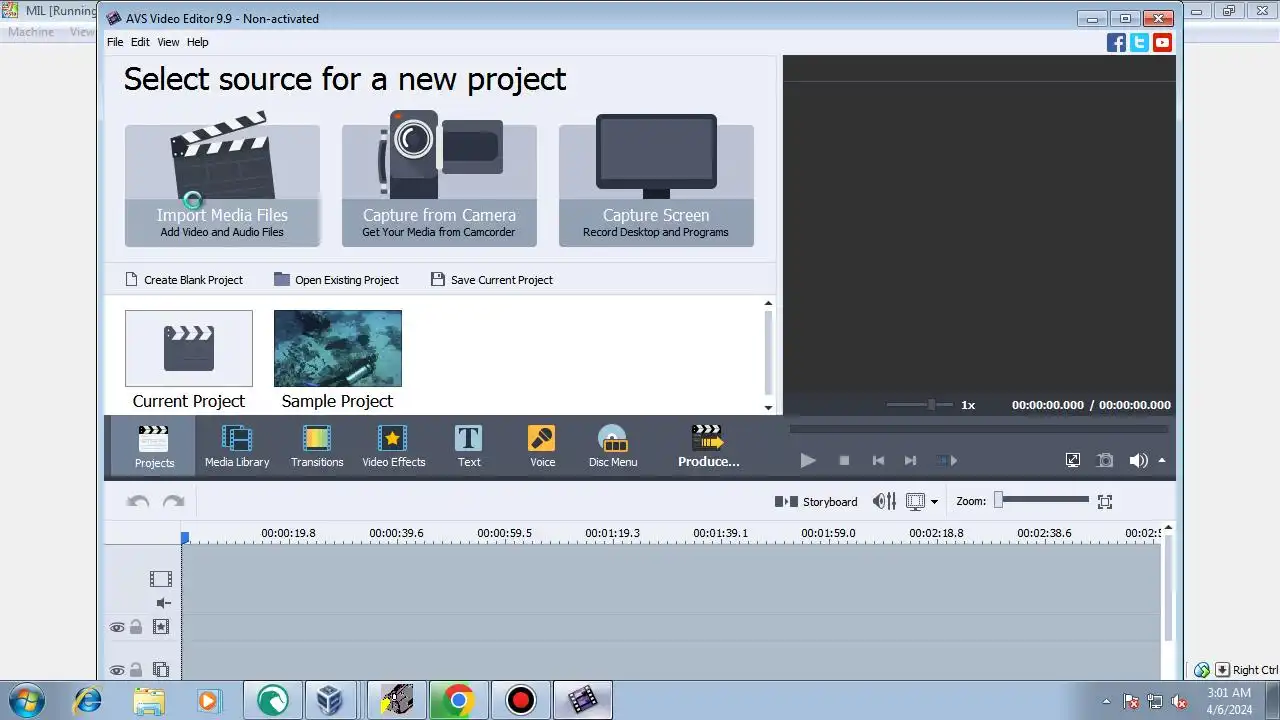Open the Facebook link icon

pyautogui.click(x=1116, y=42)
